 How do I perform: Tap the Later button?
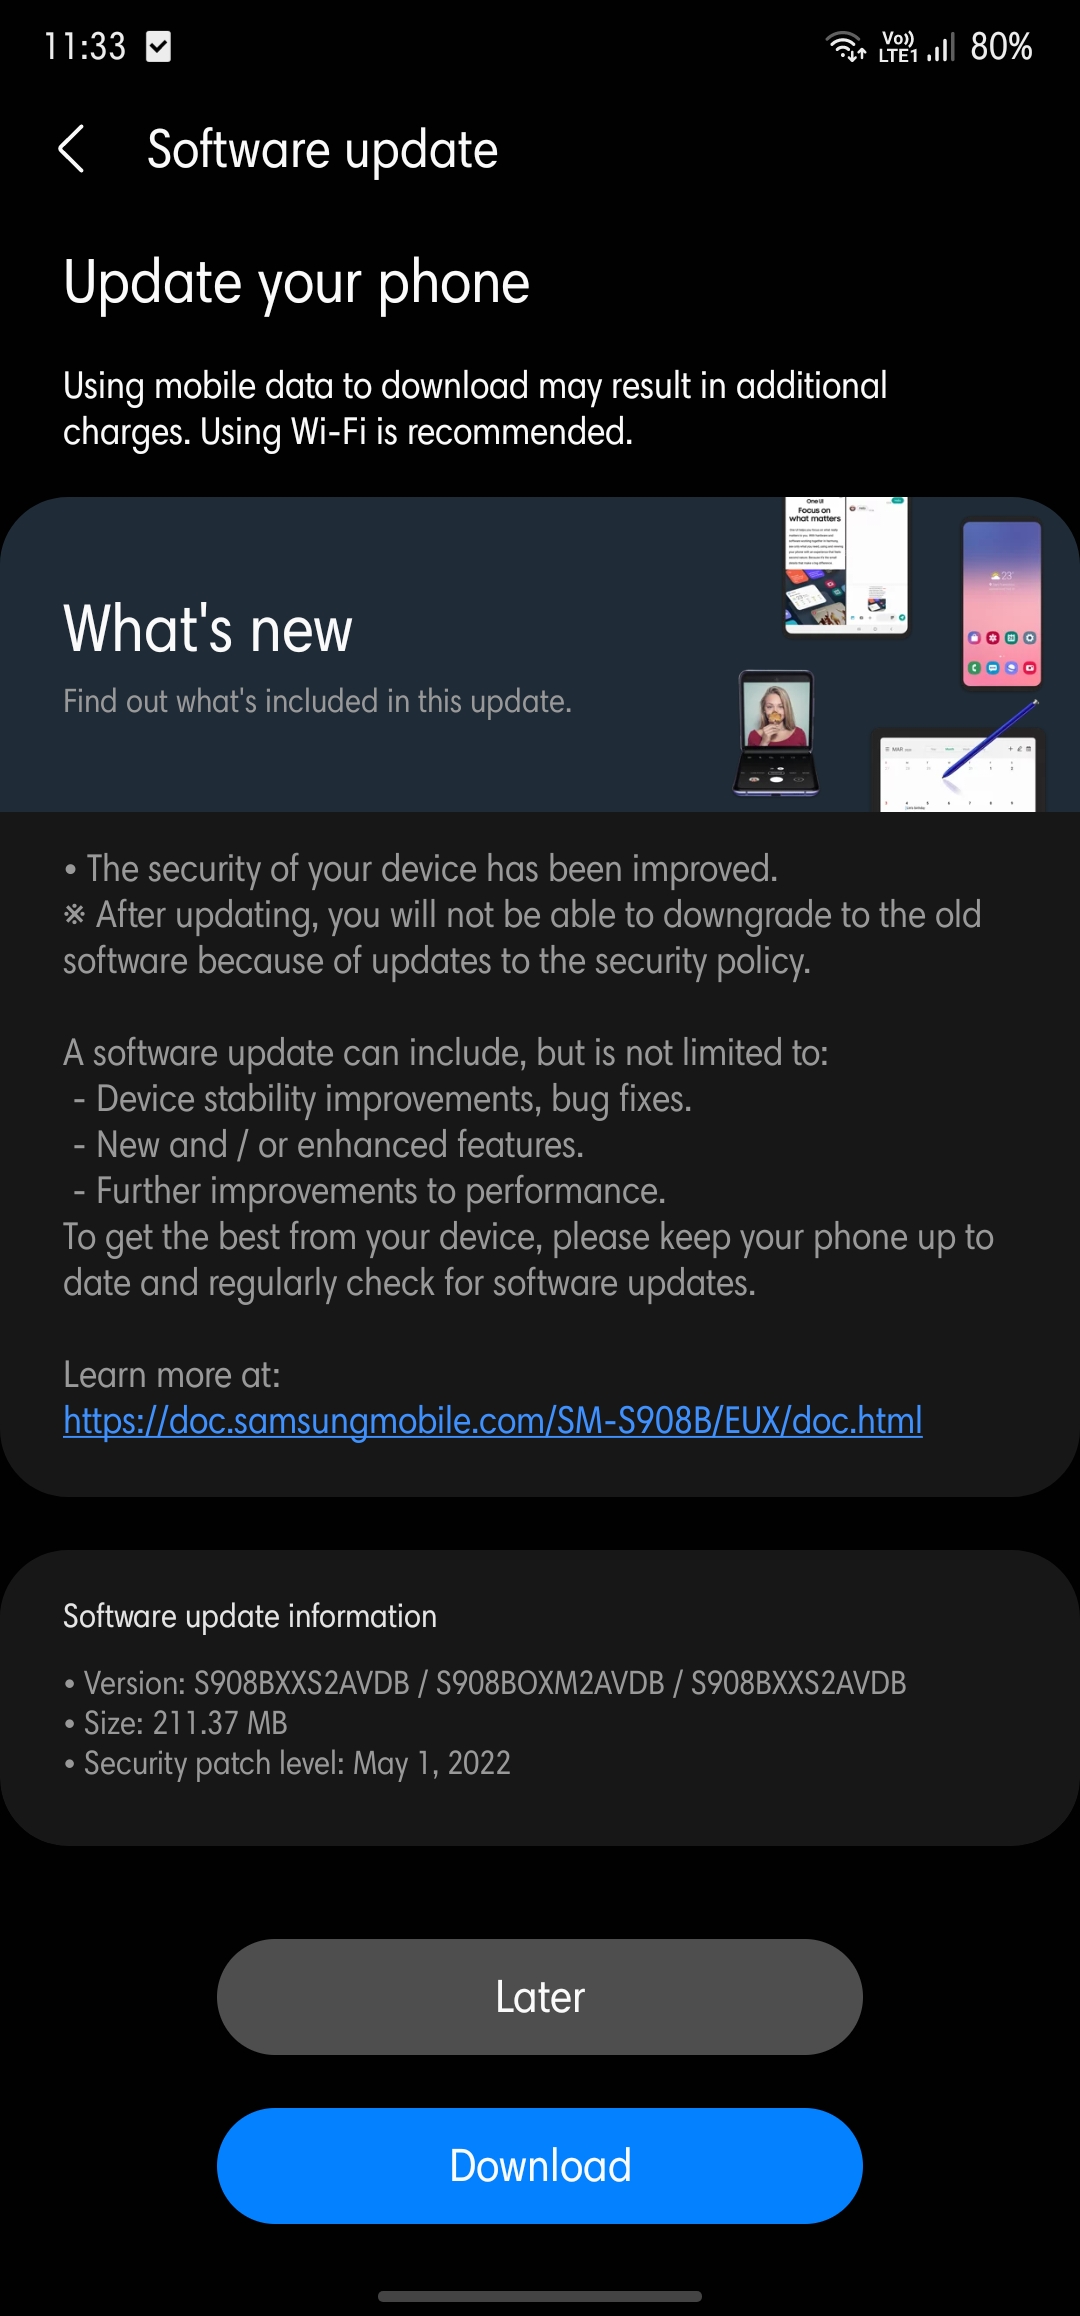(540, 1997)
